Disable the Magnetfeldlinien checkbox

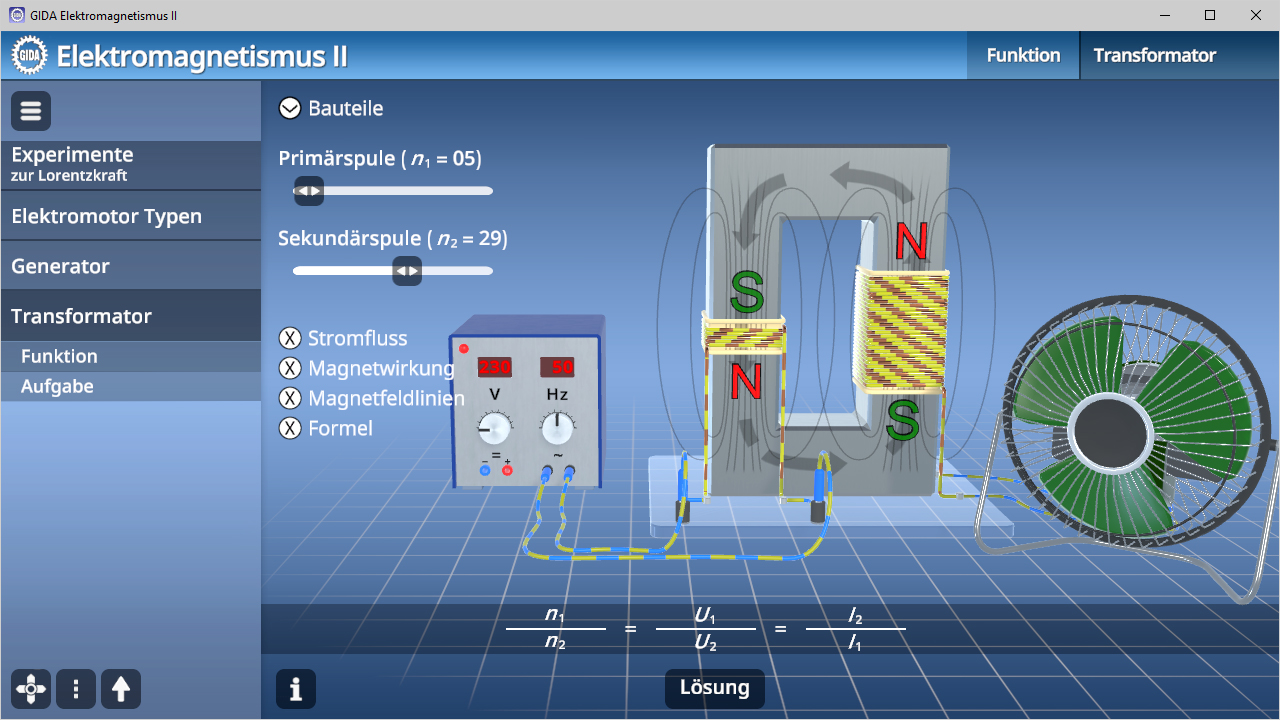coord(290,398)
